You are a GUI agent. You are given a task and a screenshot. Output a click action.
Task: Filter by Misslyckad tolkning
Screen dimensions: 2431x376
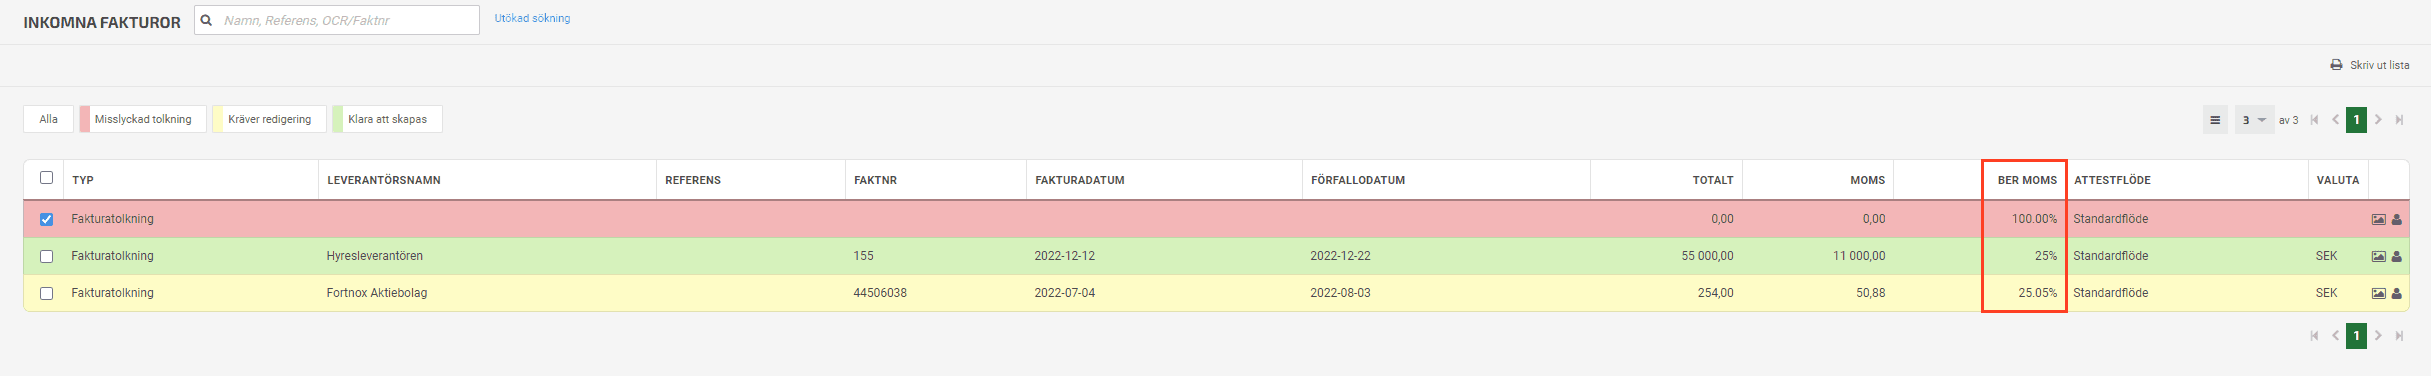point(143,119)
